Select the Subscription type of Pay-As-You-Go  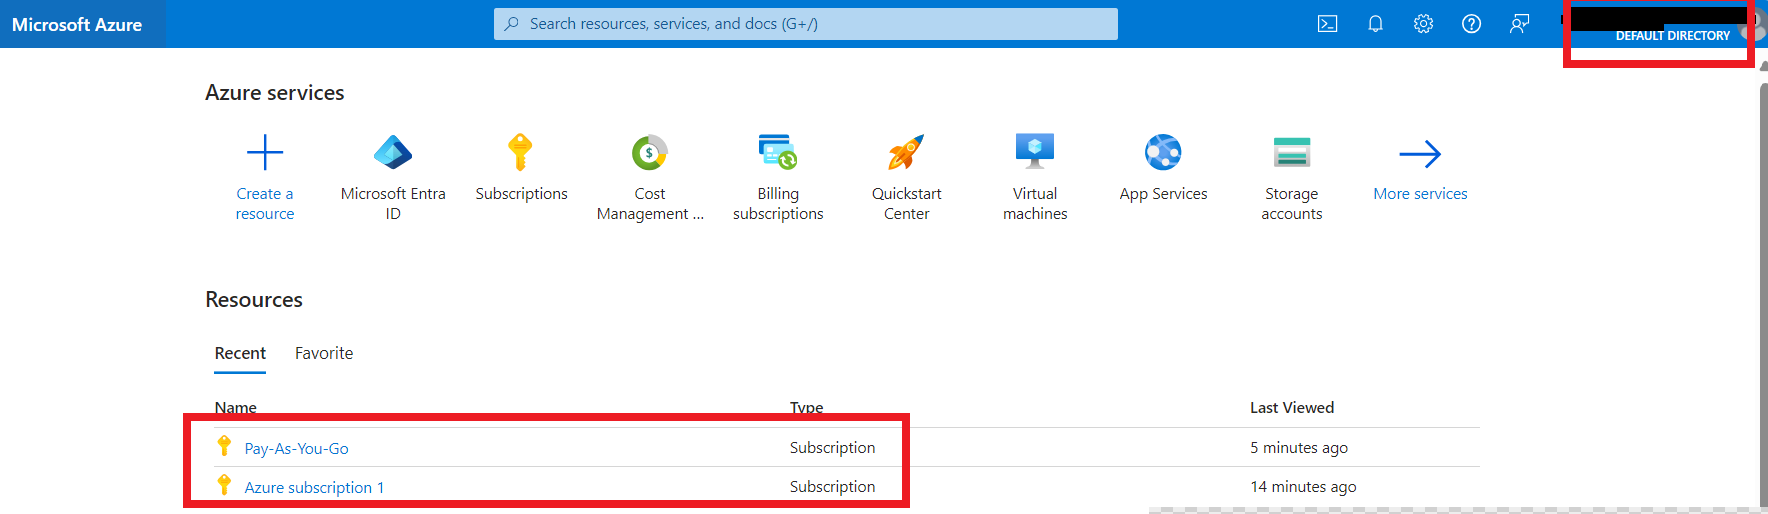[832, 447]
